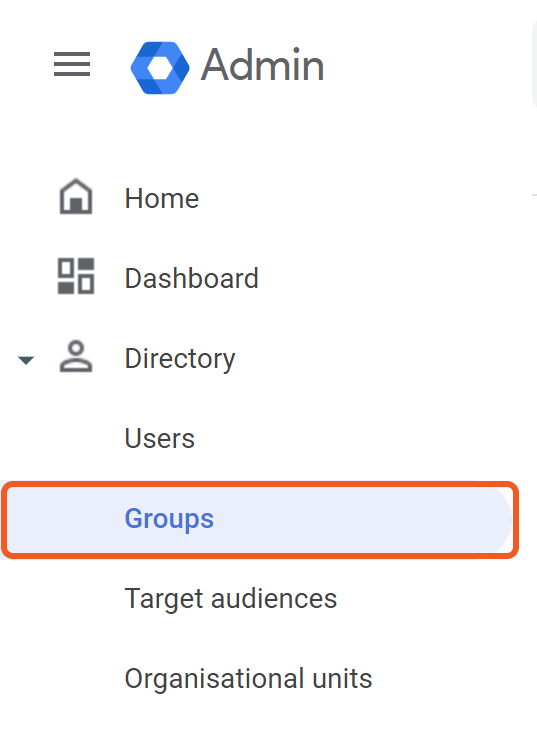Click the Dashboard tiles icon

(x=76, y=276)
